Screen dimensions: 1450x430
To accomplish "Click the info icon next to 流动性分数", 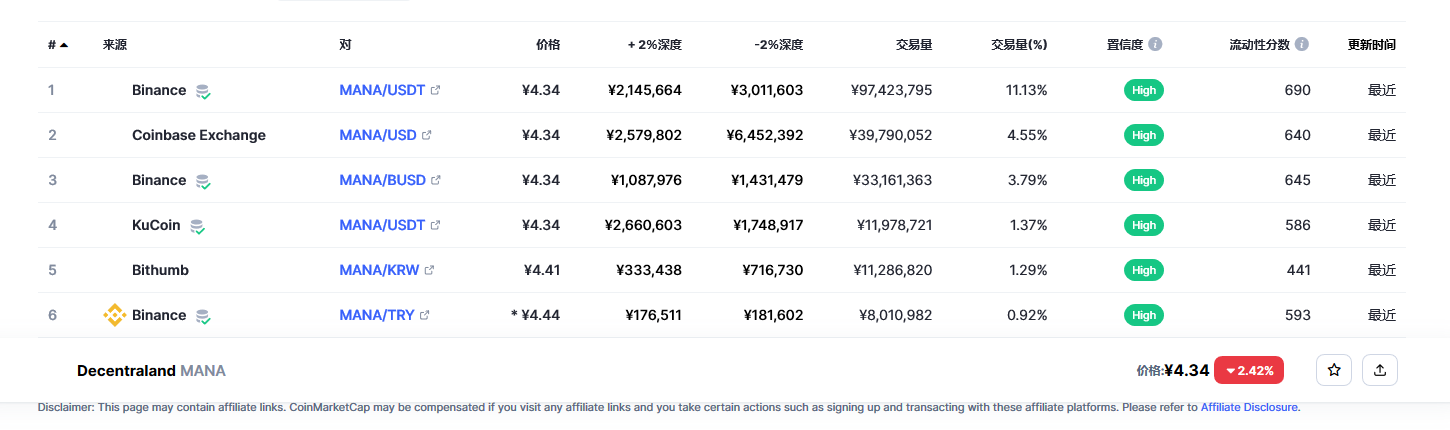I will tap(1301, 44).
